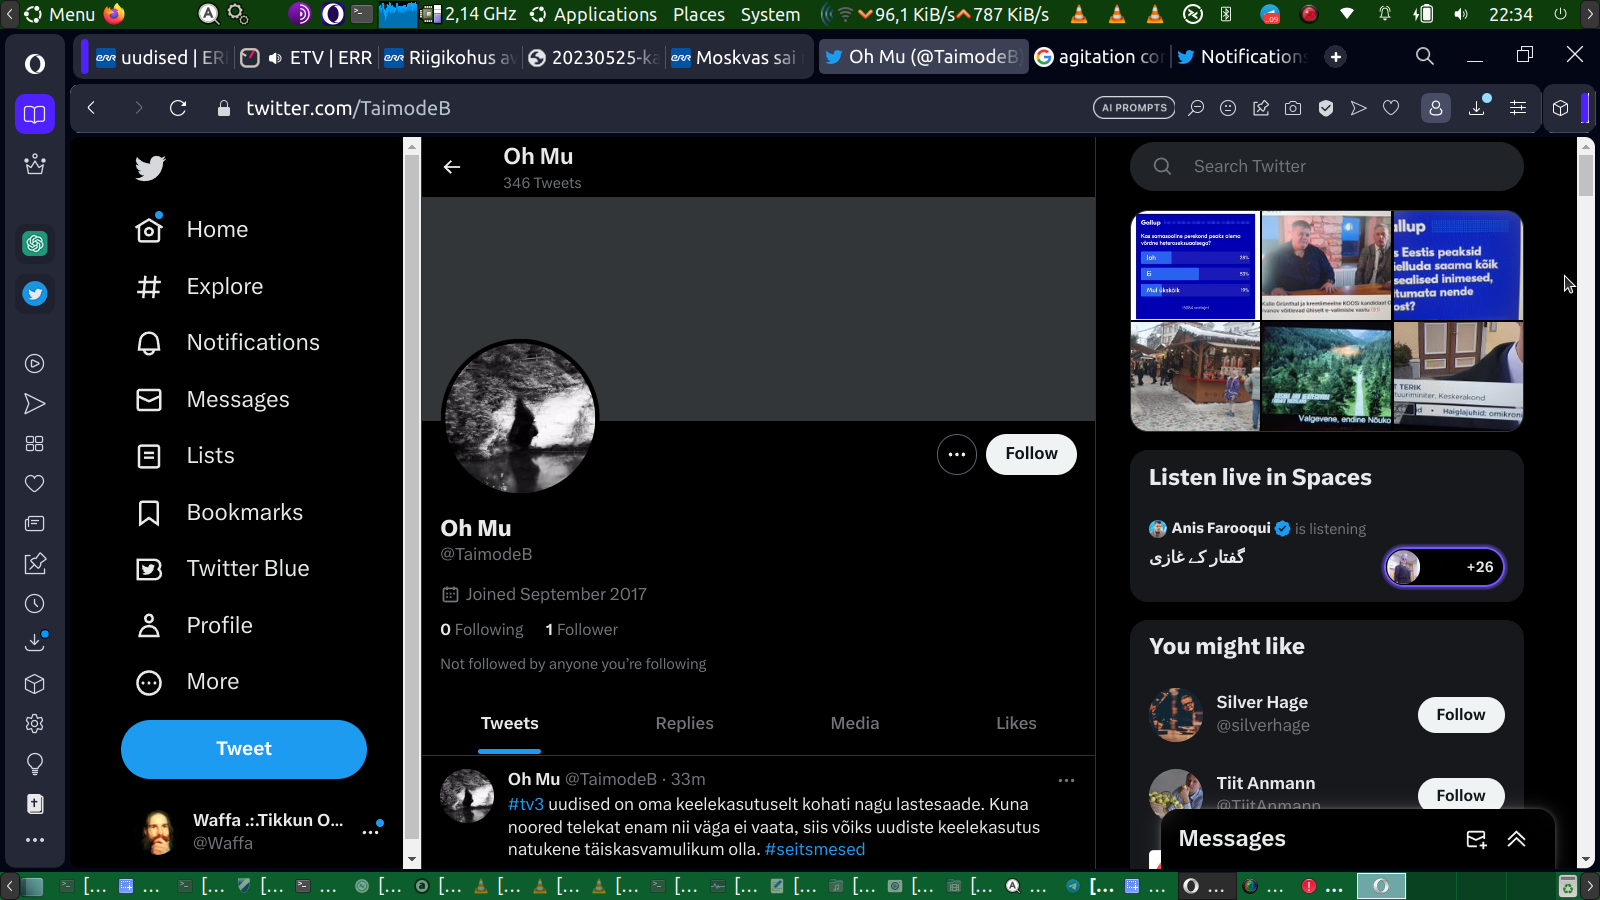Search open tabs with magnifier icon
This screenshot has height=900, width=1600.
pos(1425,56)
